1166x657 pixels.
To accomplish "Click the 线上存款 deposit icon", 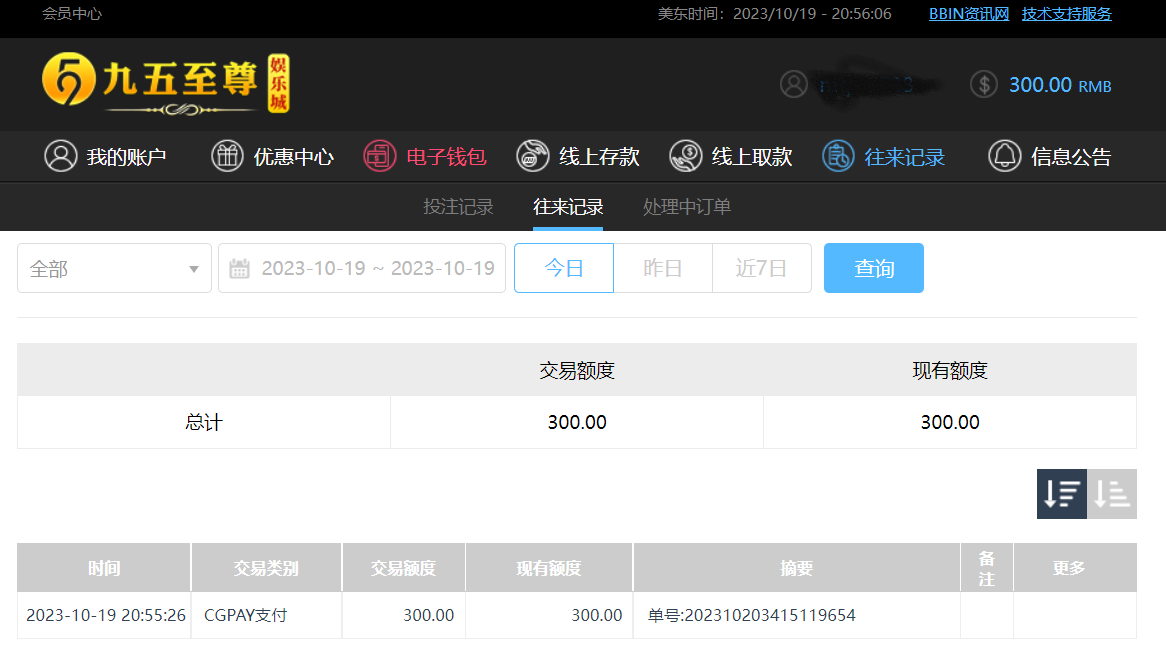I will point(532,156).
